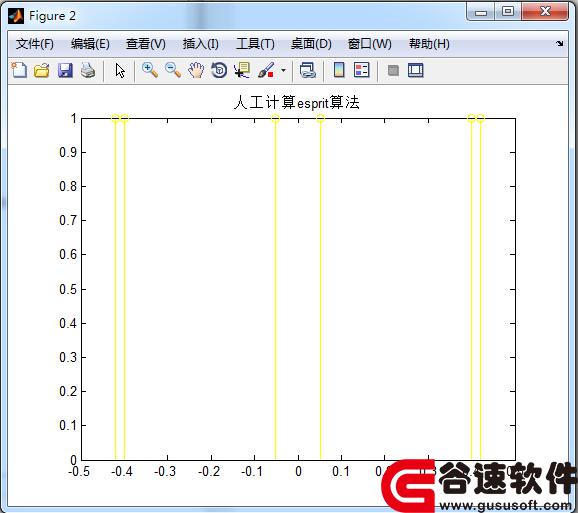Open the 查看(V) menu
The height and width of the screenshot is (513, 578).
pyautogui.click(x=146, y=44)
